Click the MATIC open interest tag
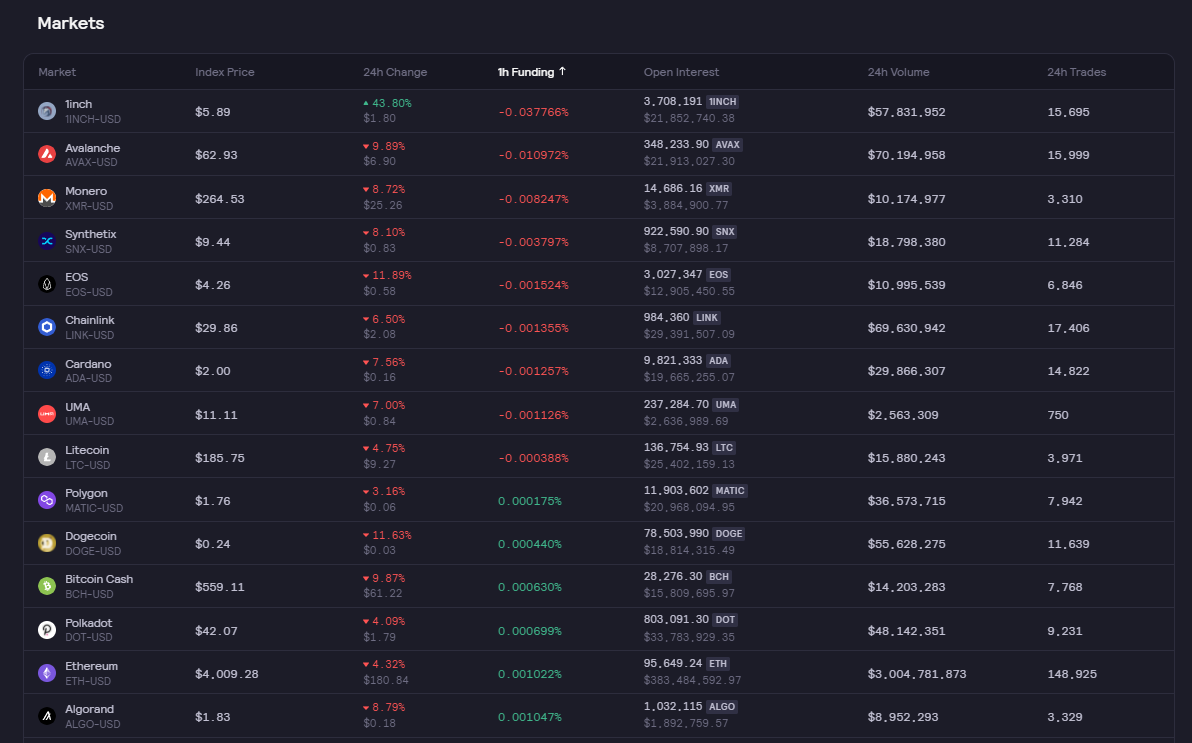Viewport: 1192px width, 743px height. pyautogui.click(x=730, y=491)
